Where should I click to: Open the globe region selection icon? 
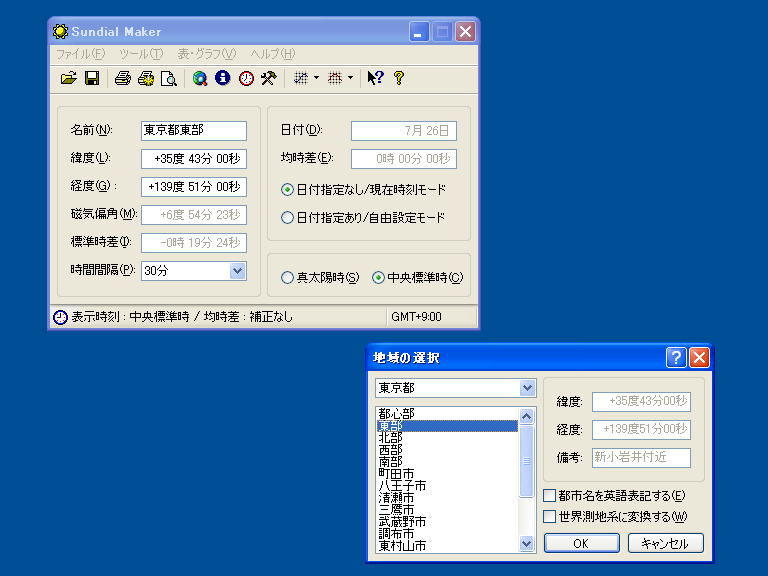(200, 78)
